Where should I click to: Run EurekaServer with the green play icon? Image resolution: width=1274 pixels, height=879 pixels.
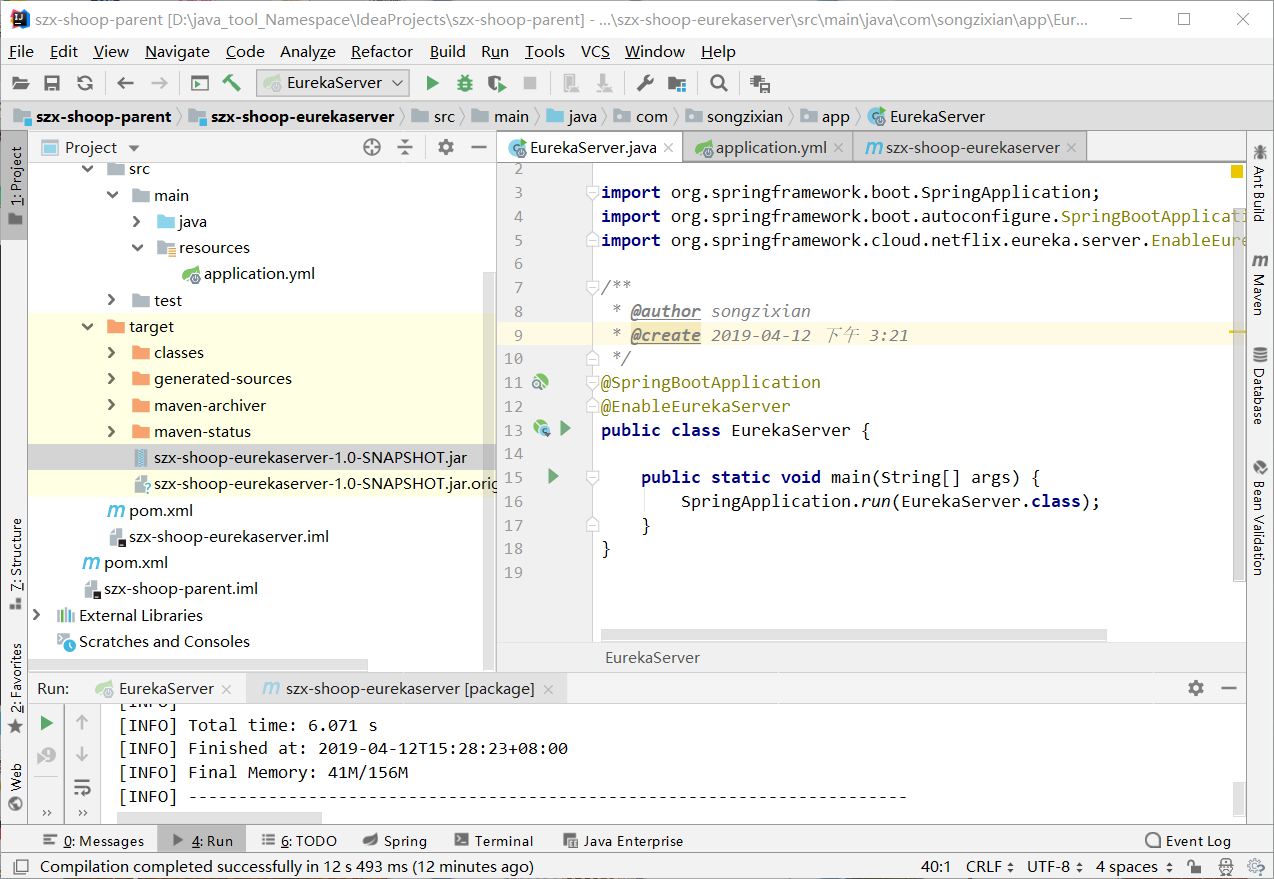(x=432, y=83)
